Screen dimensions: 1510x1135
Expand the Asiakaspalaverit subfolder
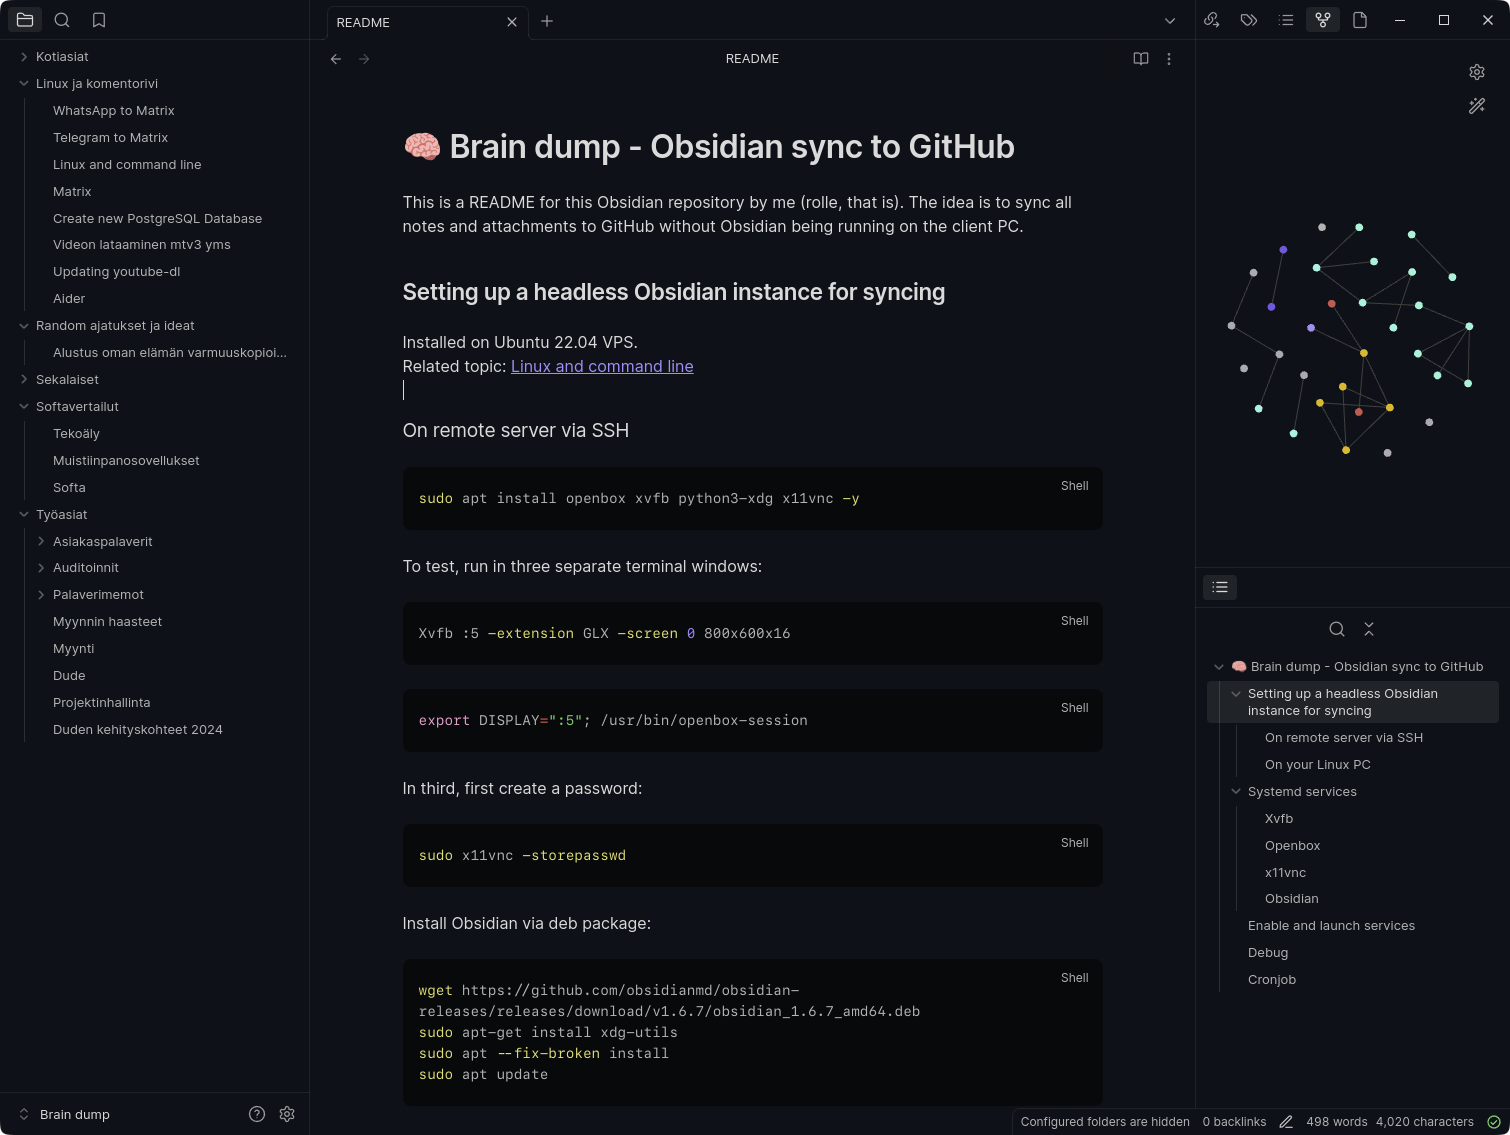point(41,542)
